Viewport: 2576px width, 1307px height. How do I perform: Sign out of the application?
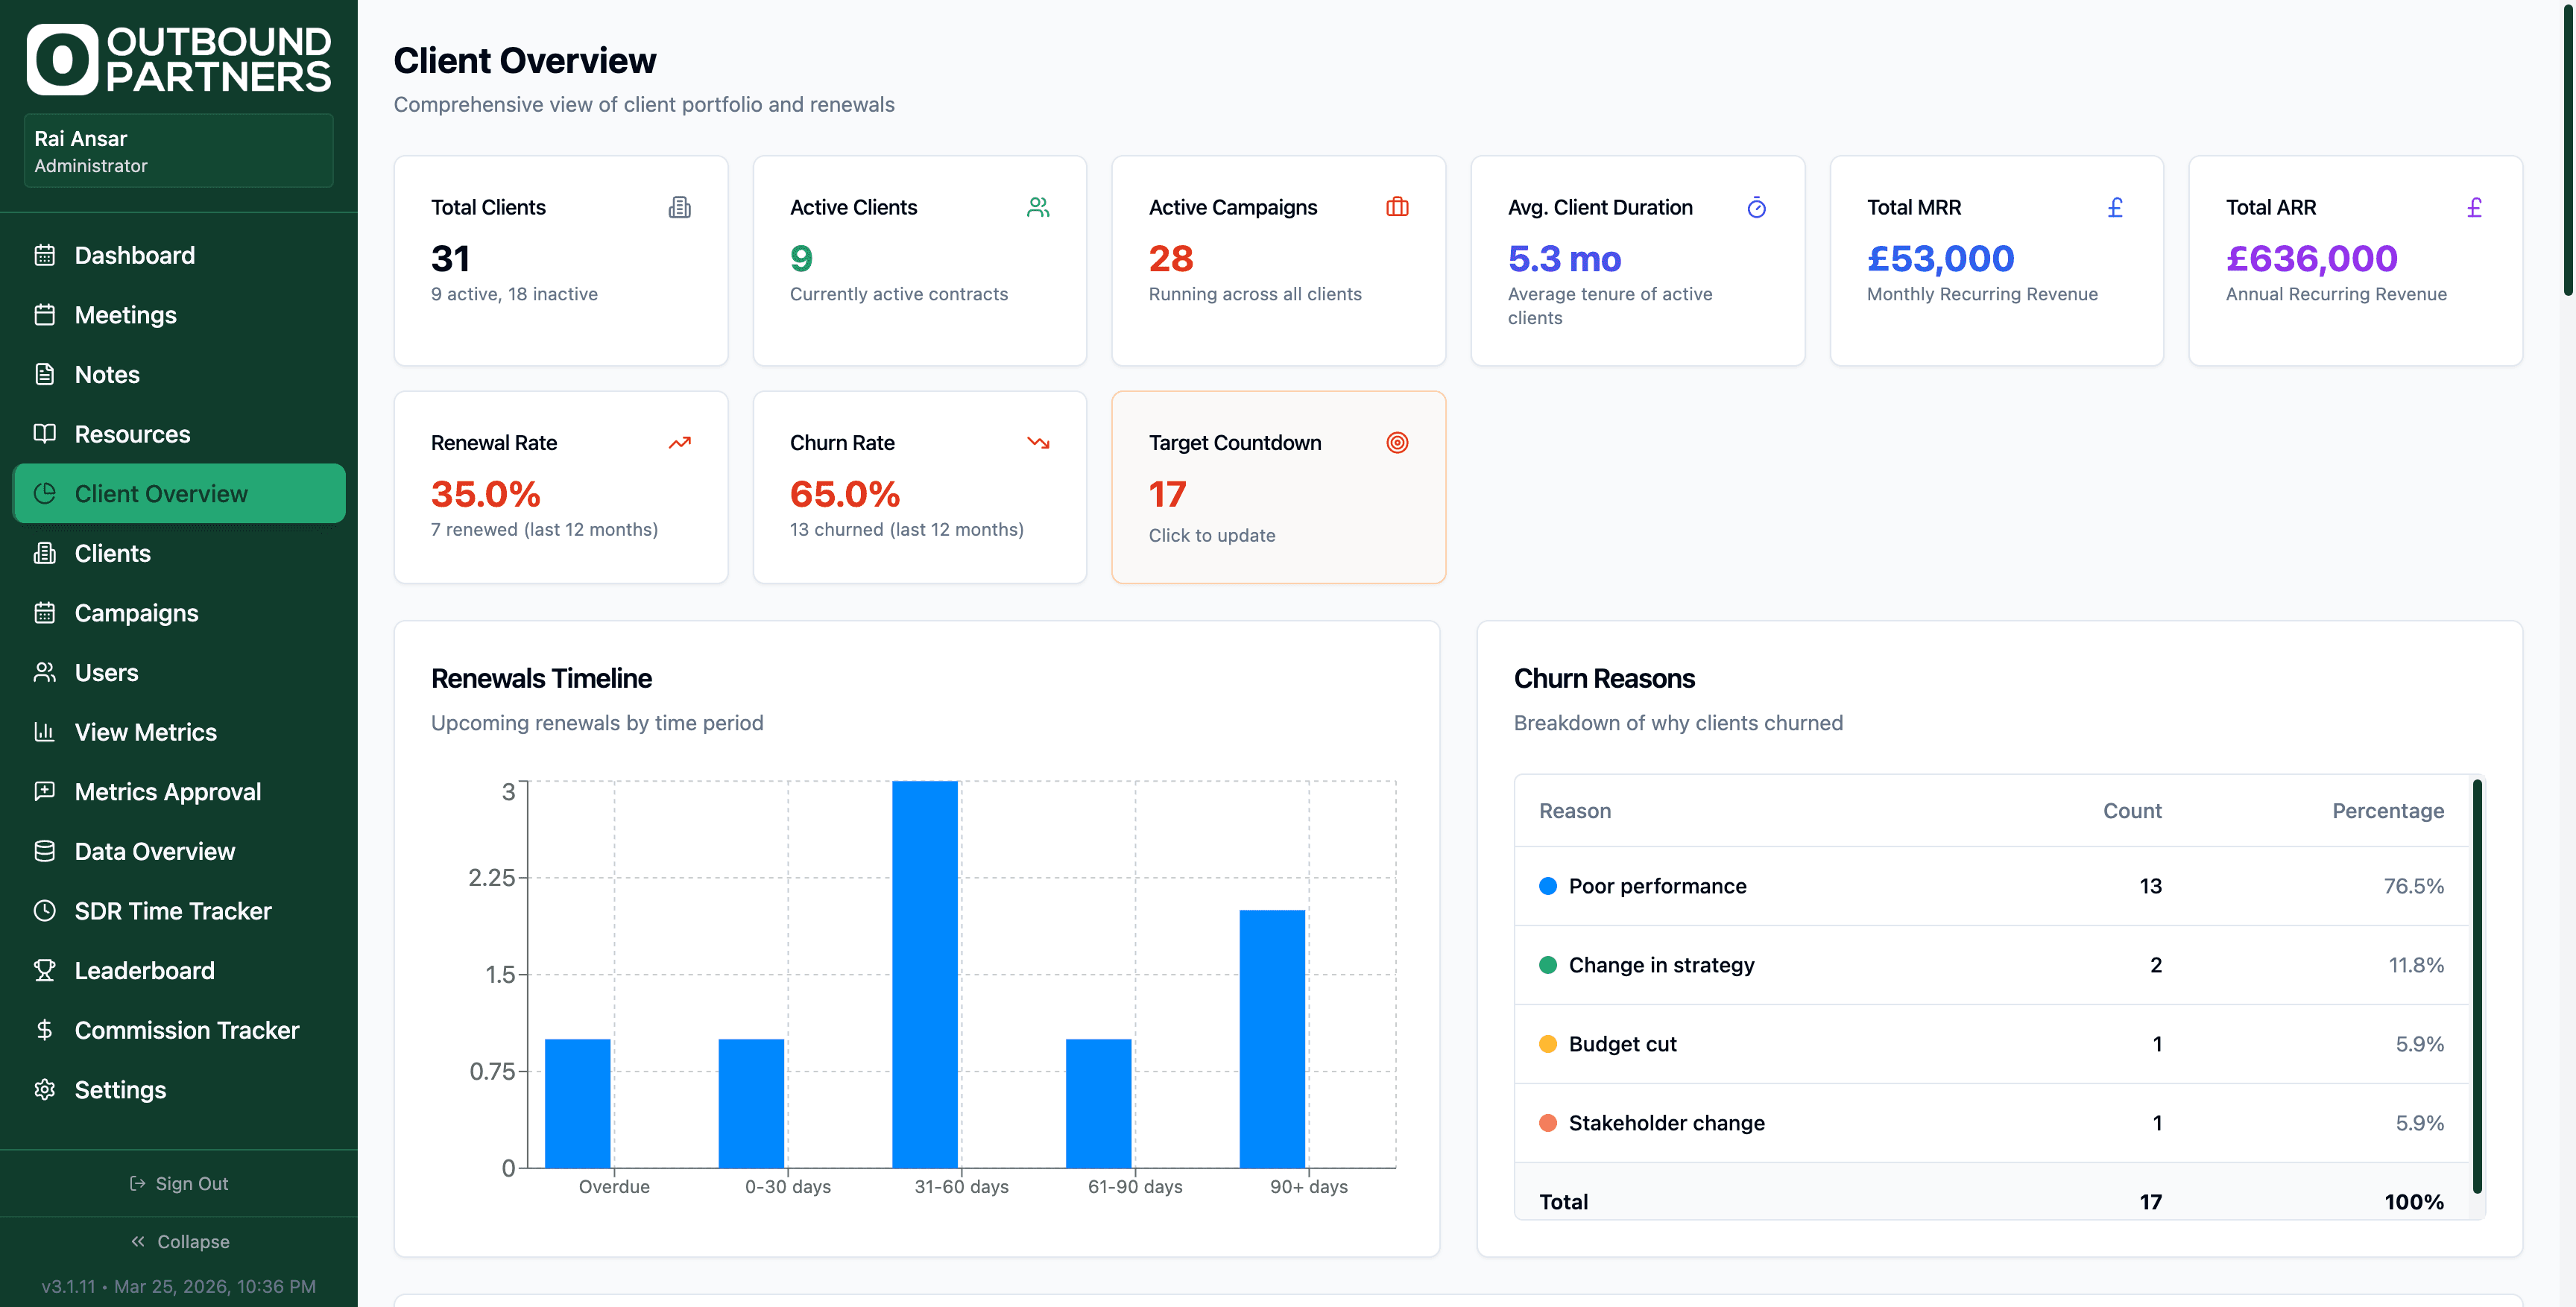point(179,1183)
